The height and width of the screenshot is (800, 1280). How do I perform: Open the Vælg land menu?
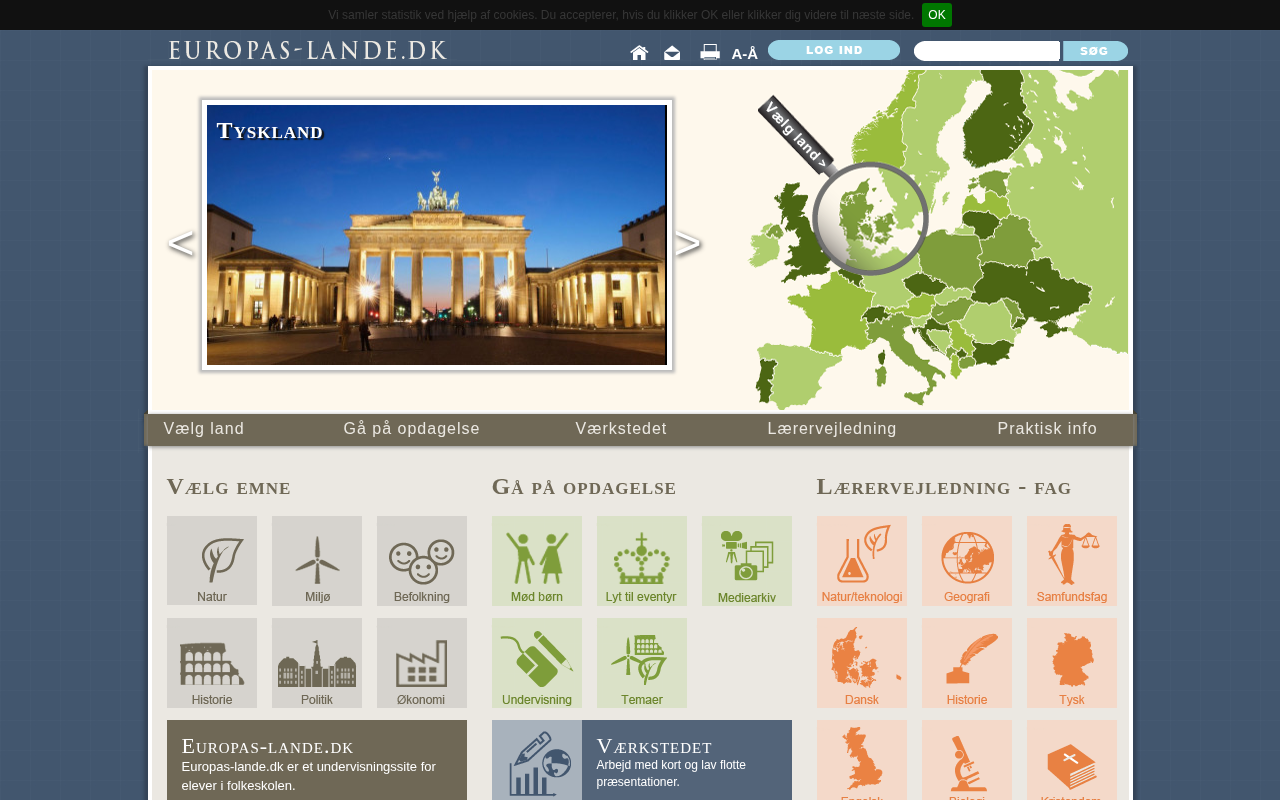click(204, 429)
